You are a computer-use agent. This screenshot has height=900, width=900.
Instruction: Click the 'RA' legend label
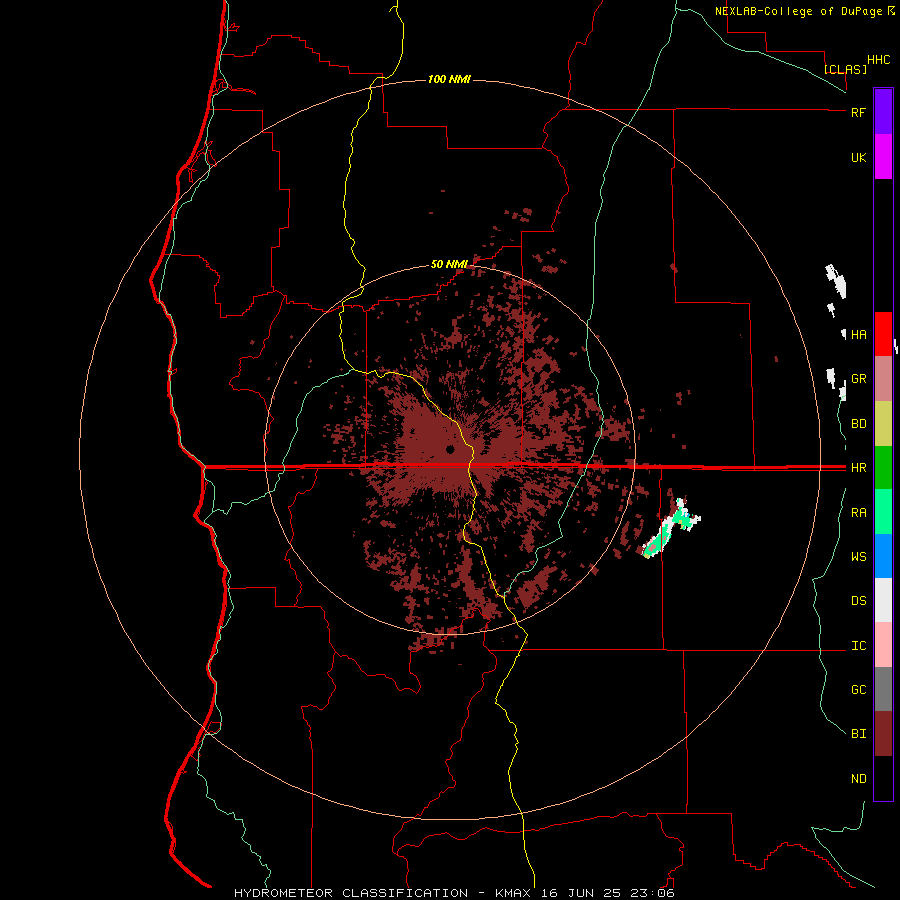(x=858, y=513)
